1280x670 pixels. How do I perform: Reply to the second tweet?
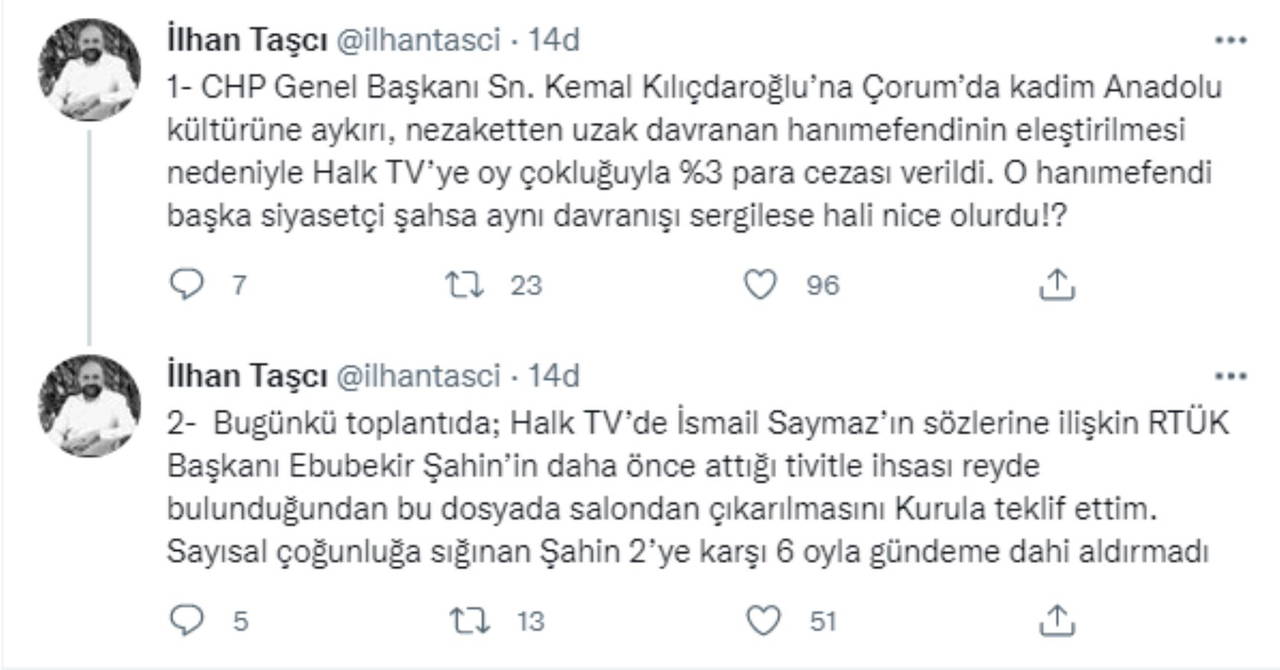click(187, 621)
